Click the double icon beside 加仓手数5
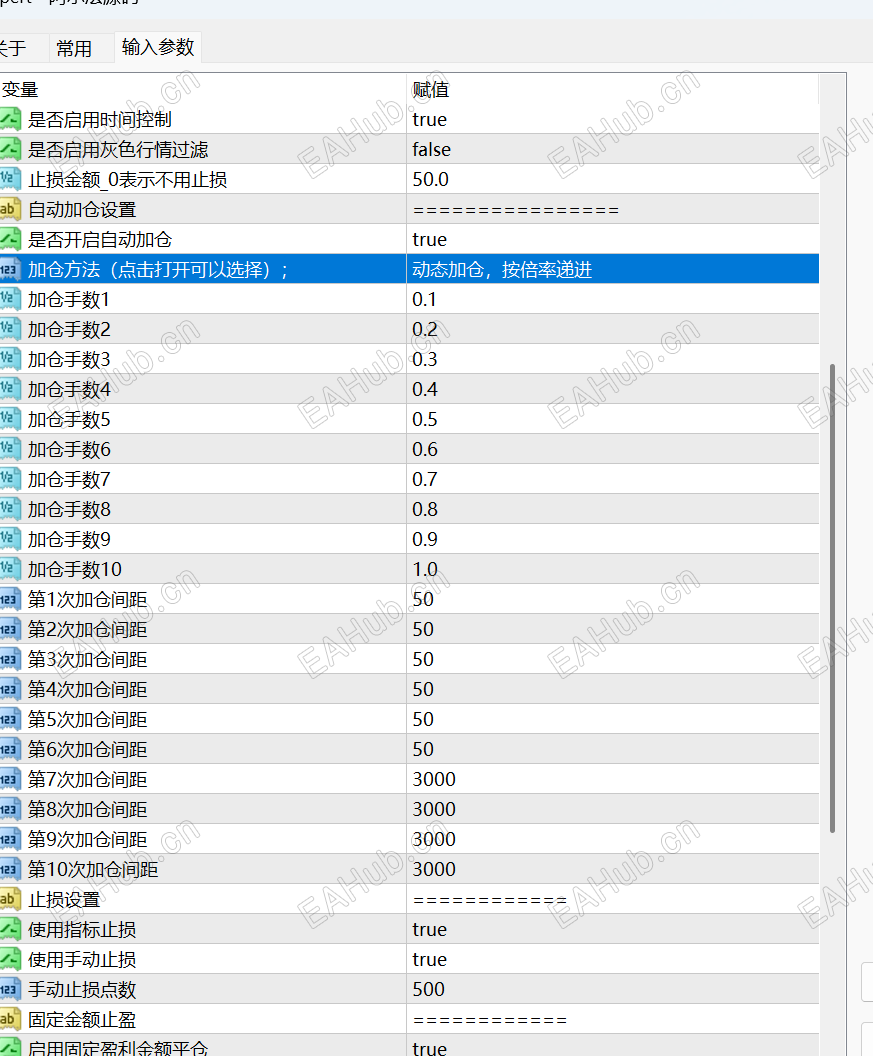Screen dimensions: 873x1056 [10, 419]
